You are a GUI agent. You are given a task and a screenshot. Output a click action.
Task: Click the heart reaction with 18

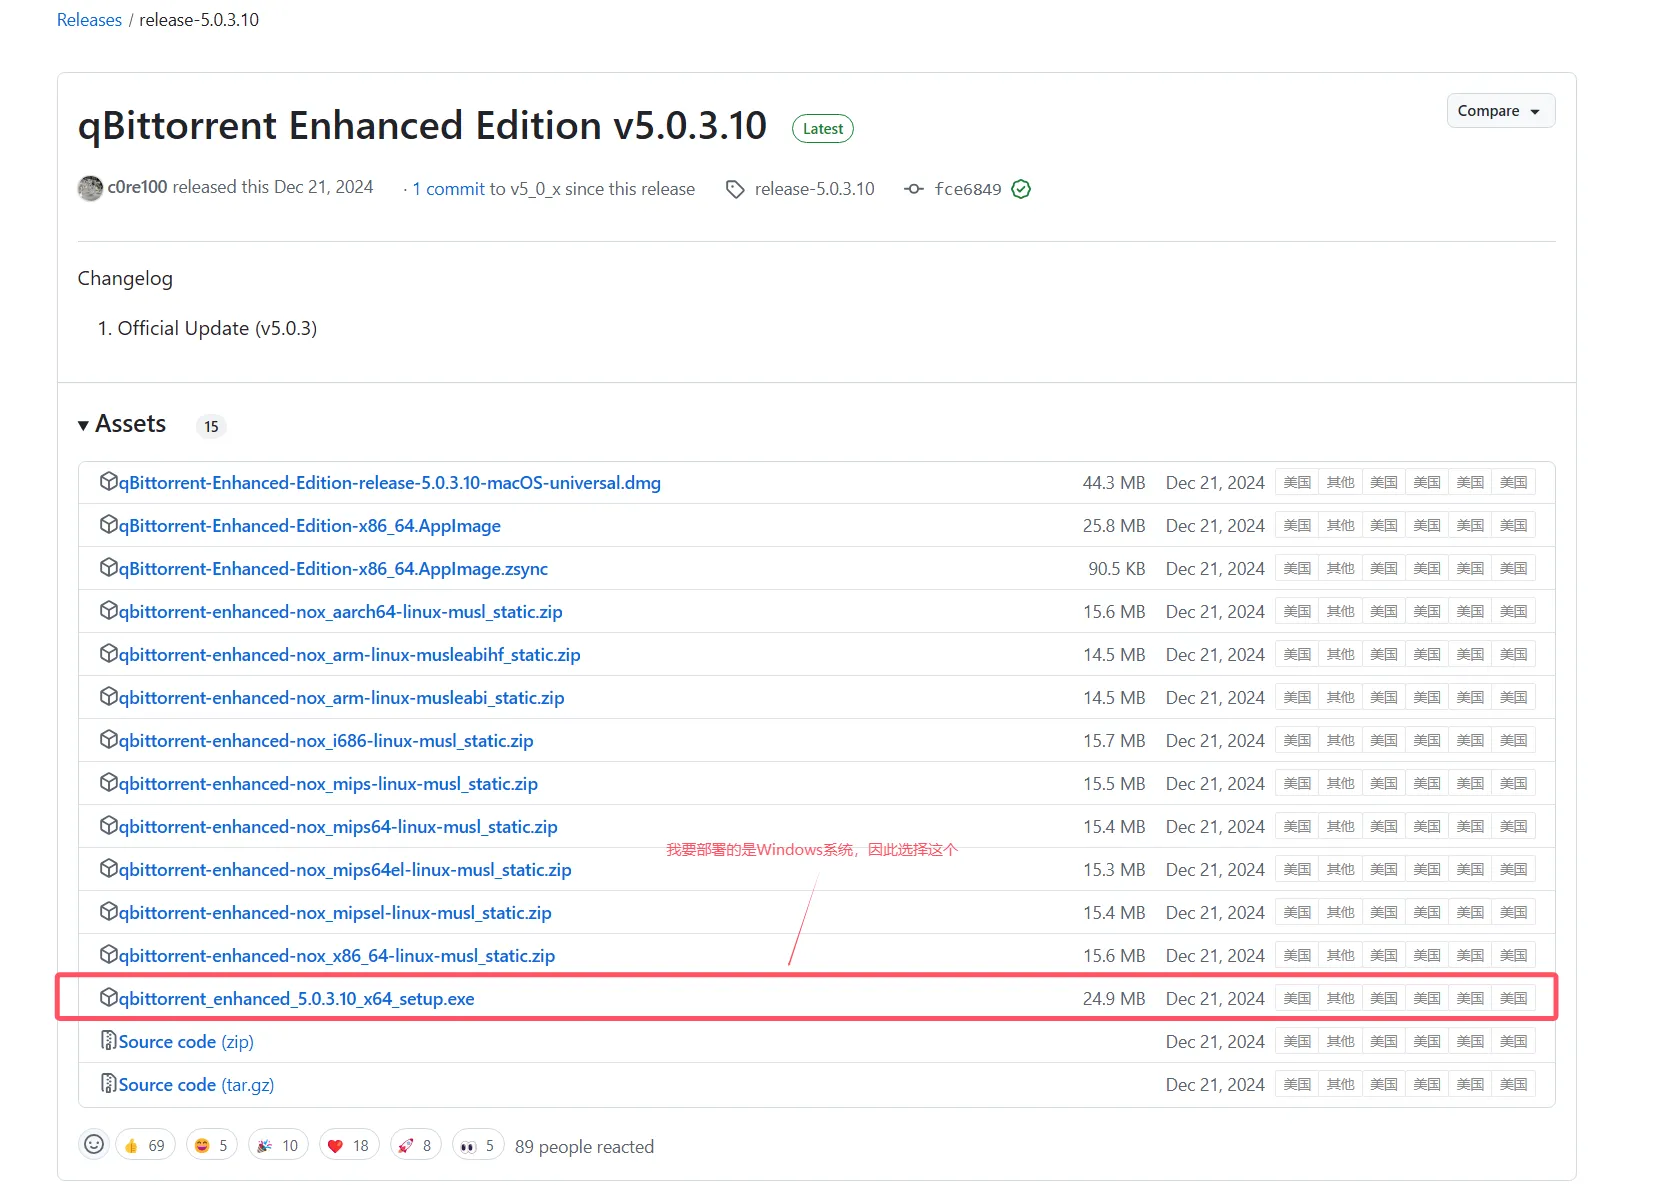coord(348,1145)
